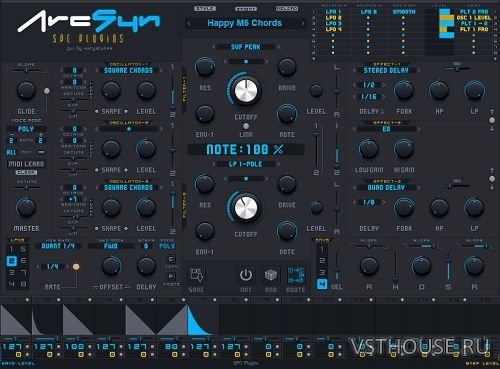
Task: Toggle the Filter Link button
Action: tap(246, 126)
